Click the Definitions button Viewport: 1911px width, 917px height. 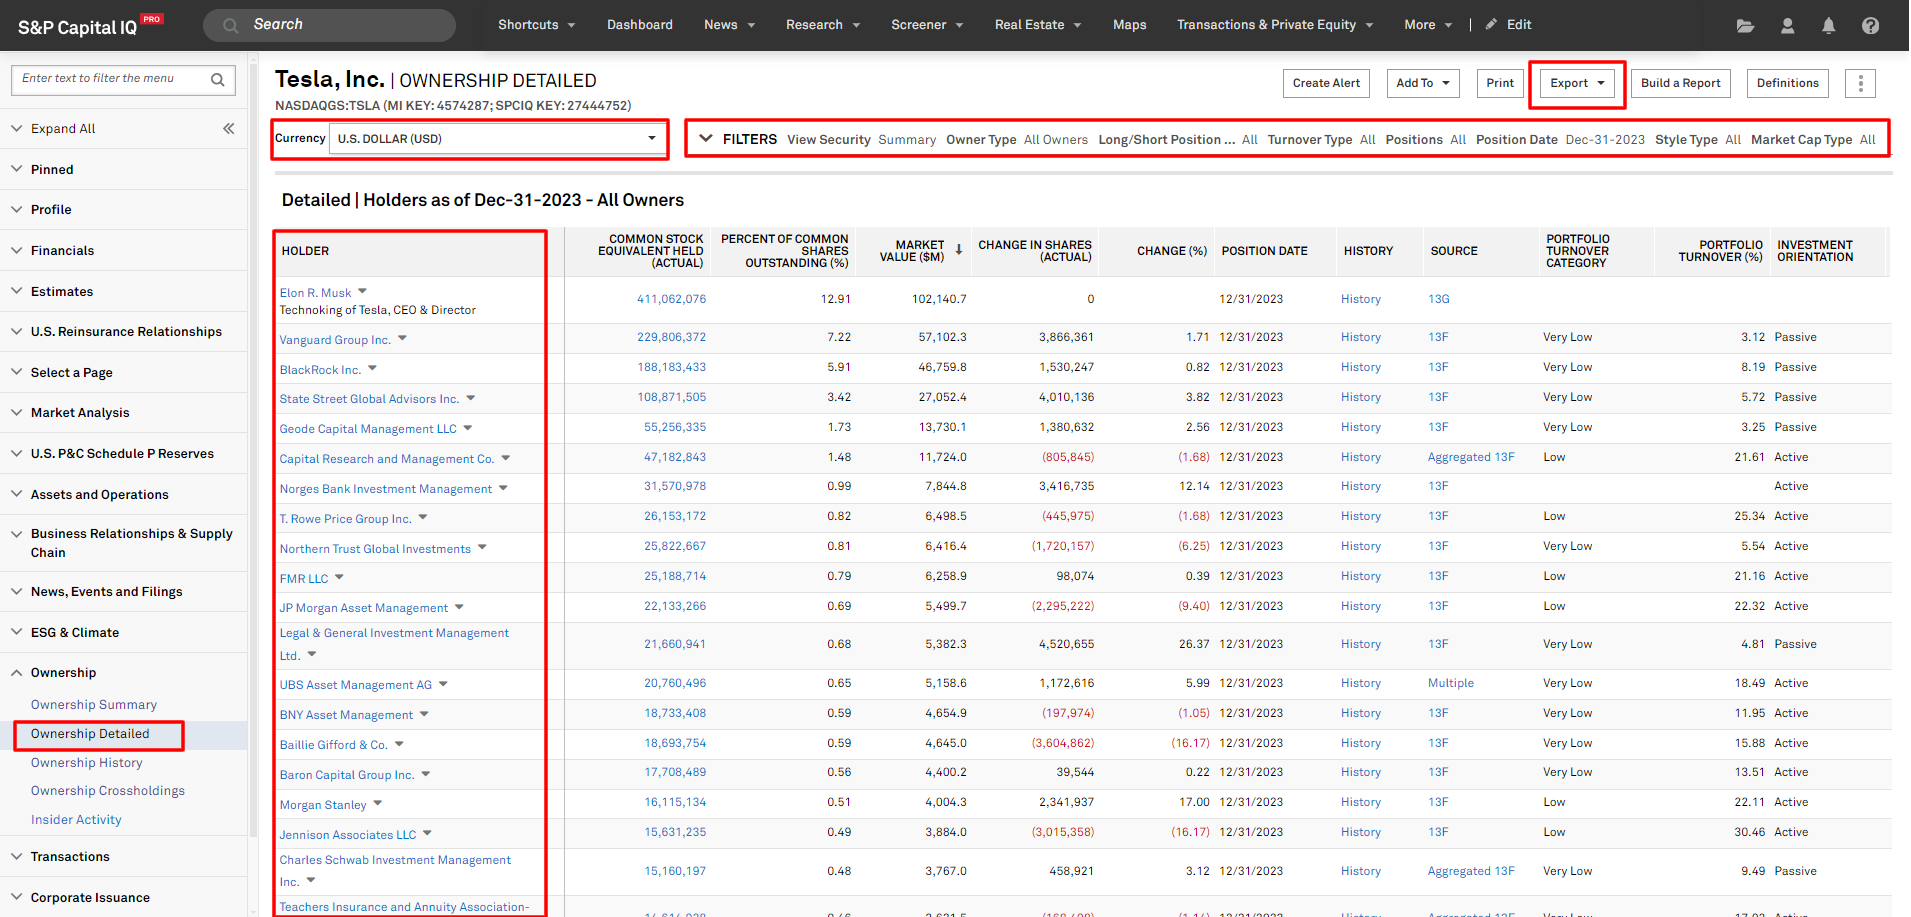click(1788, 83)
